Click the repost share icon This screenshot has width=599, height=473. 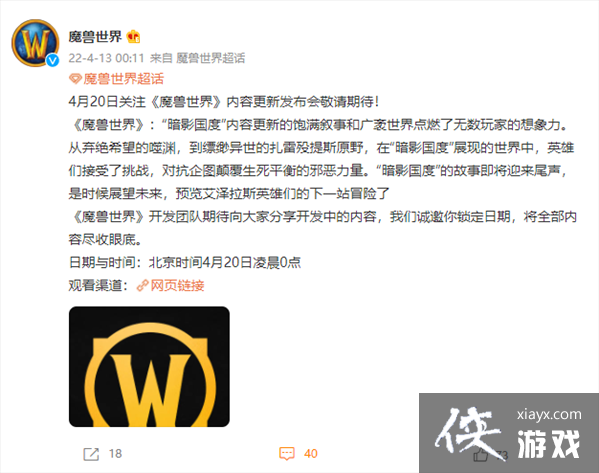91,454
